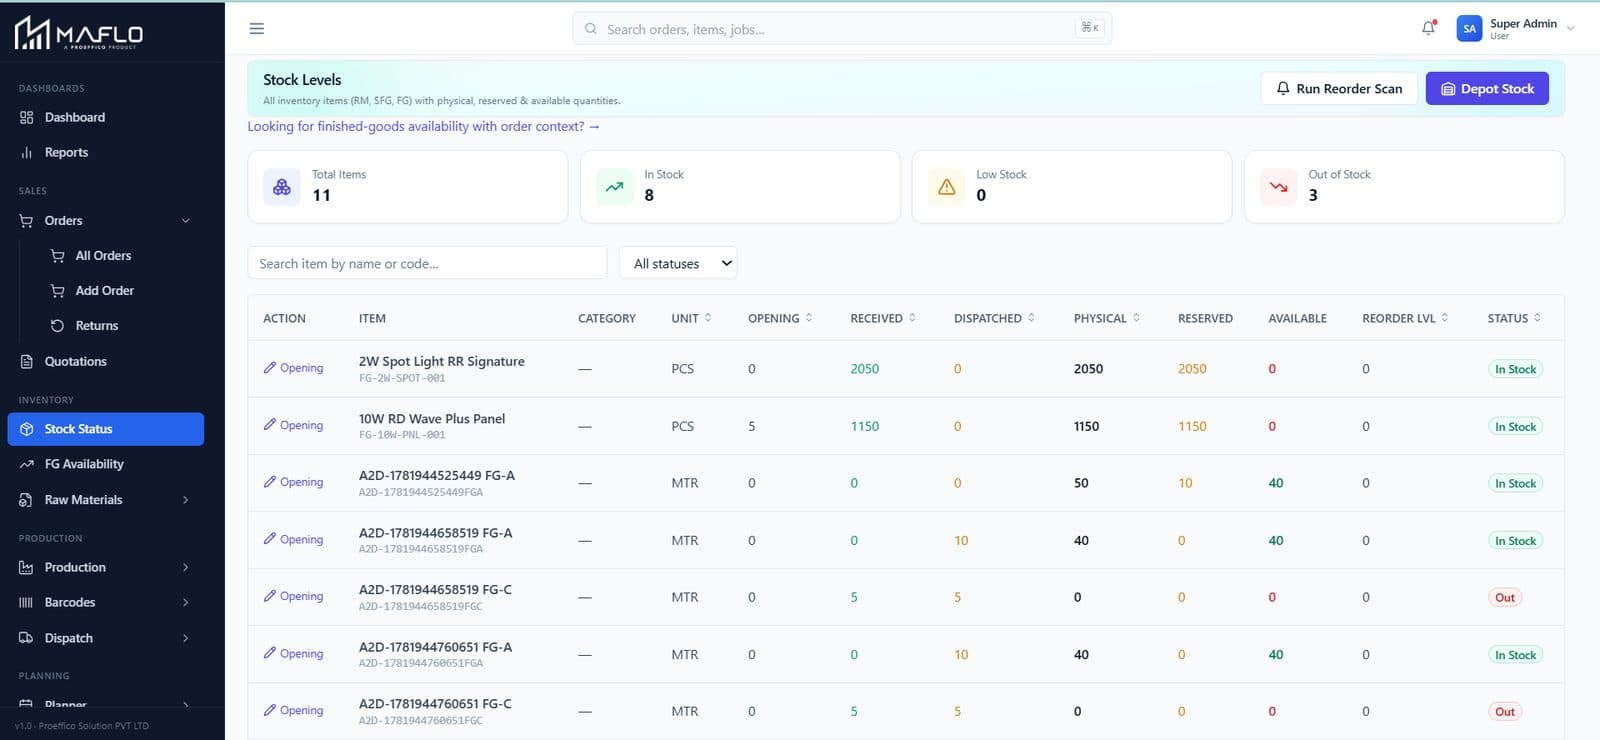Image resolution: width=1600 pixels, height=740 pixels.
Task: Collapse the Orders menu chevron
Action: coord(186,220)
